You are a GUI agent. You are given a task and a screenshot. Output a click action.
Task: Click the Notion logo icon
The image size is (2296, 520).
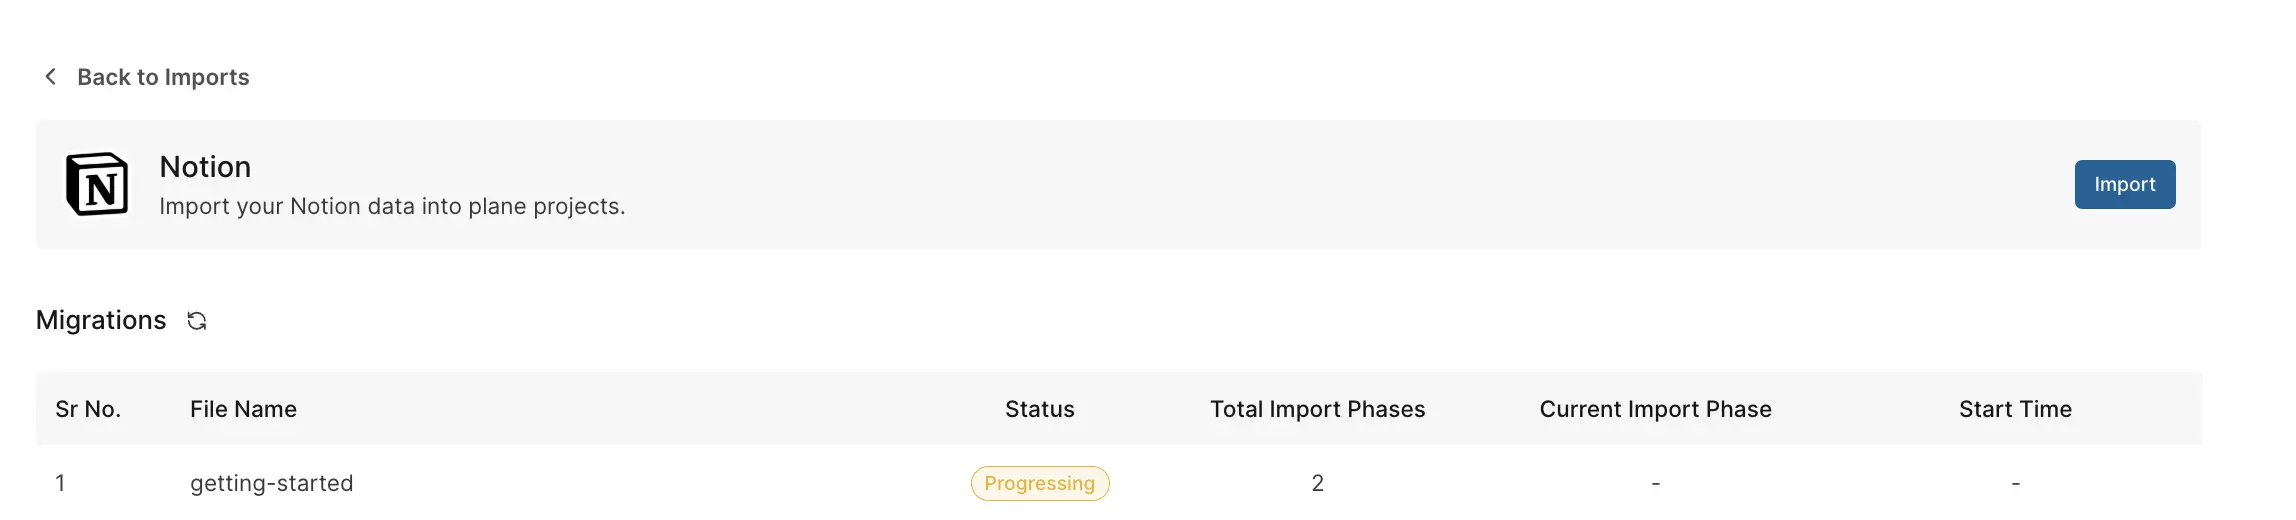click(x=97, y=184)
